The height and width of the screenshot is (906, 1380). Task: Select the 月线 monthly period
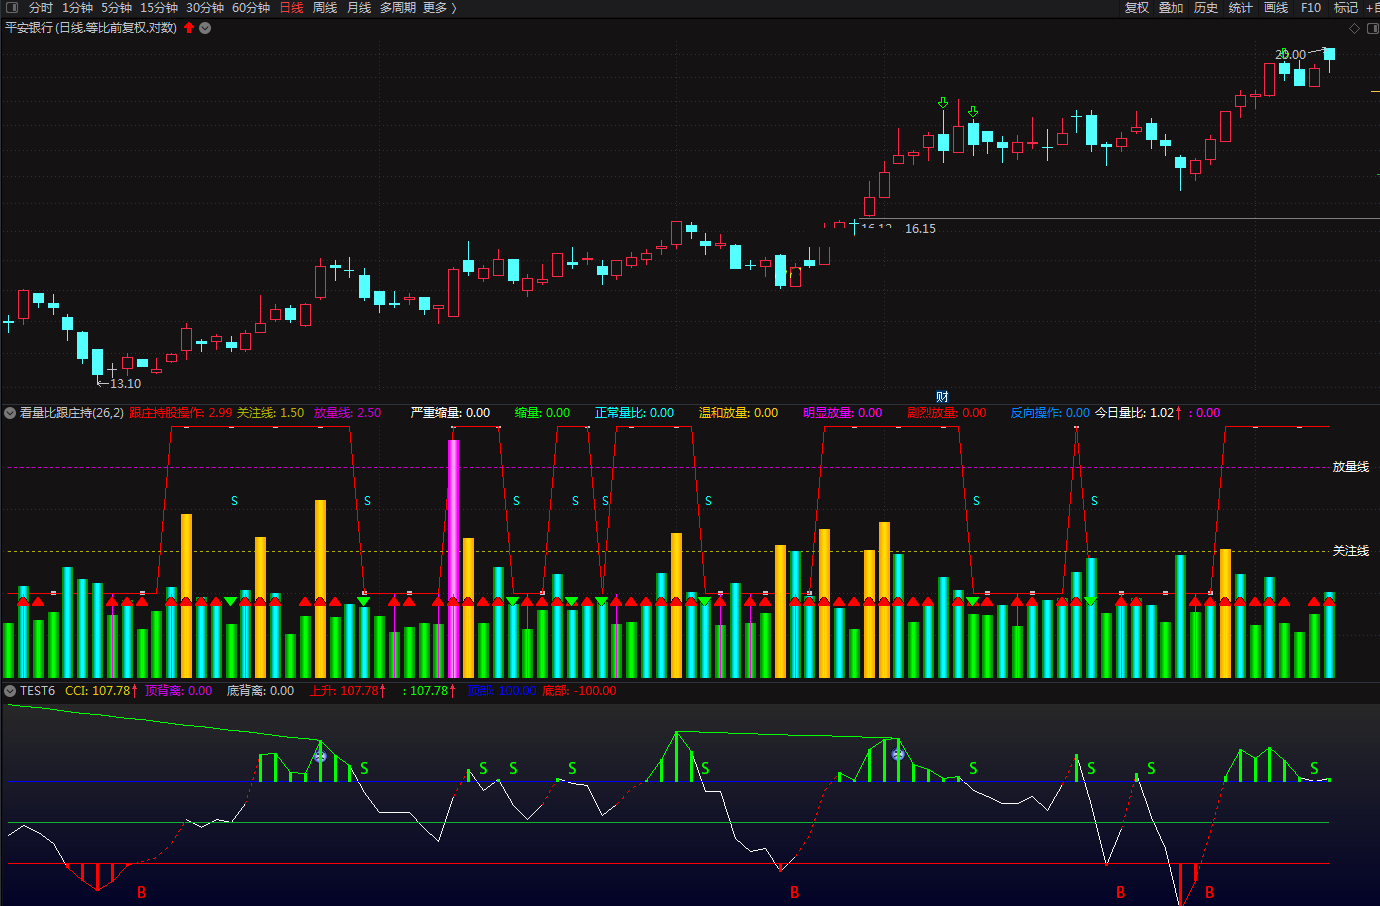coord(359,8)
